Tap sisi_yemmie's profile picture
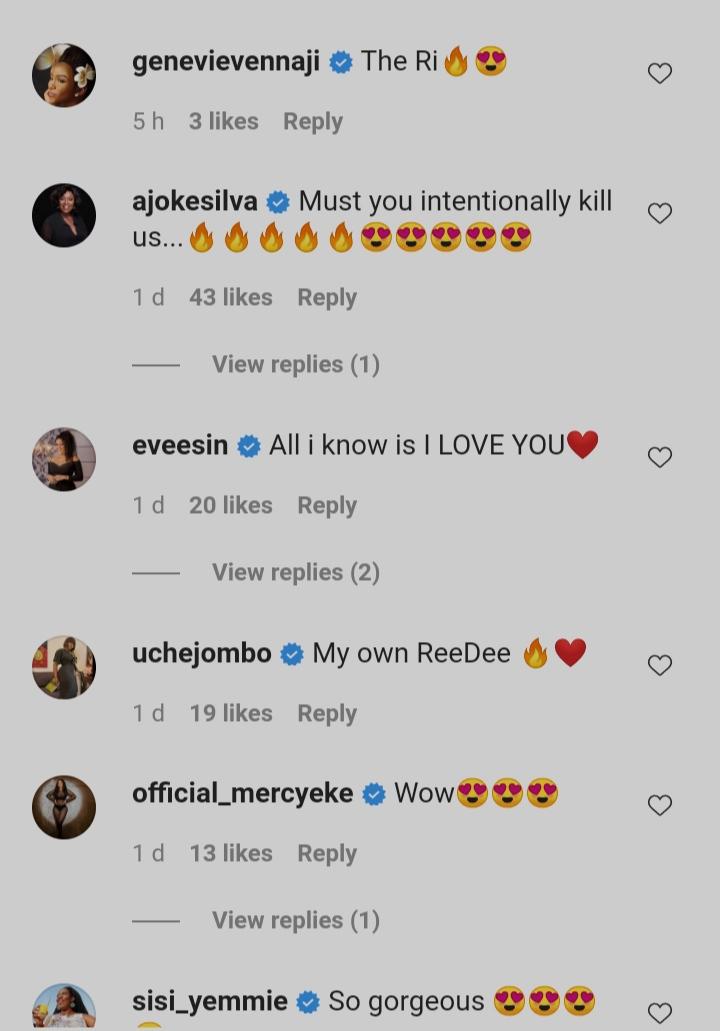This screenshot has height=1031, width=720. (64, 1008)
